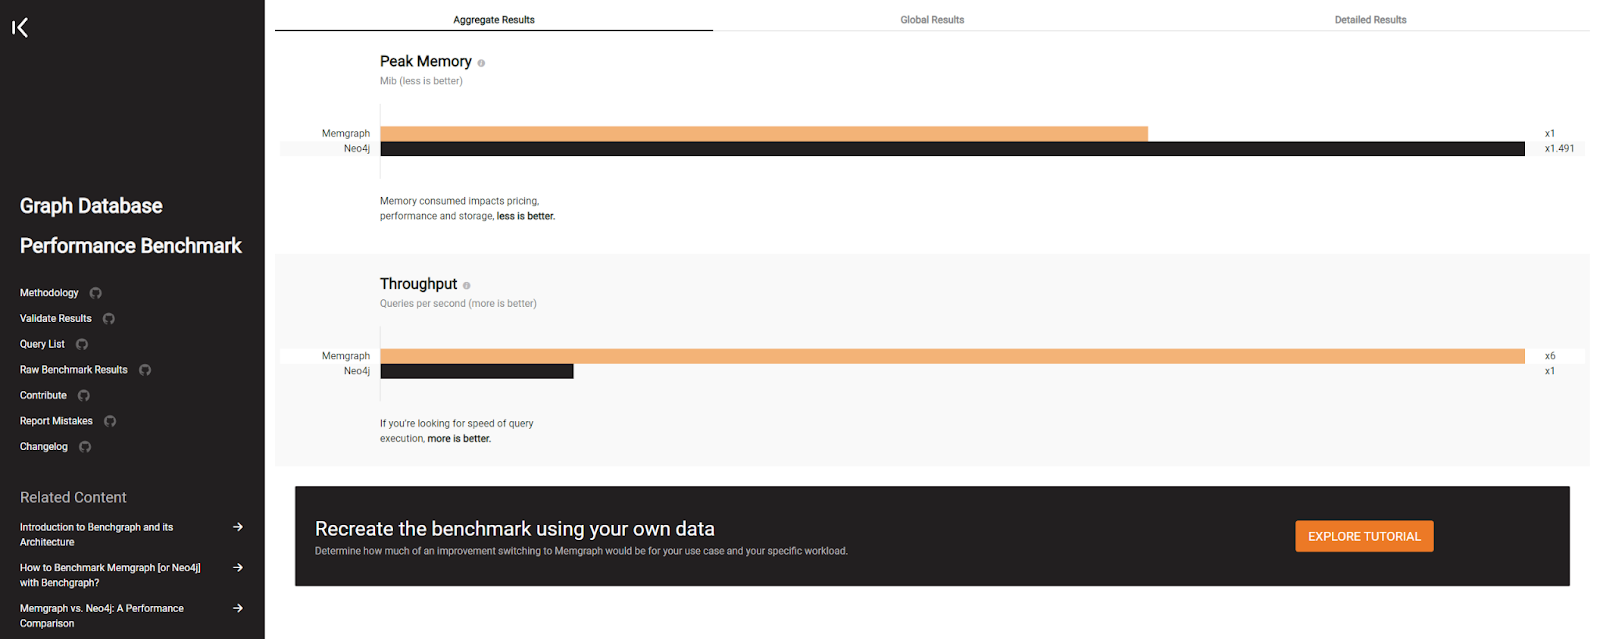Click the x6 multiplier value
The height and width of the screenshot is (639, 1600).
pos(1550,356)
